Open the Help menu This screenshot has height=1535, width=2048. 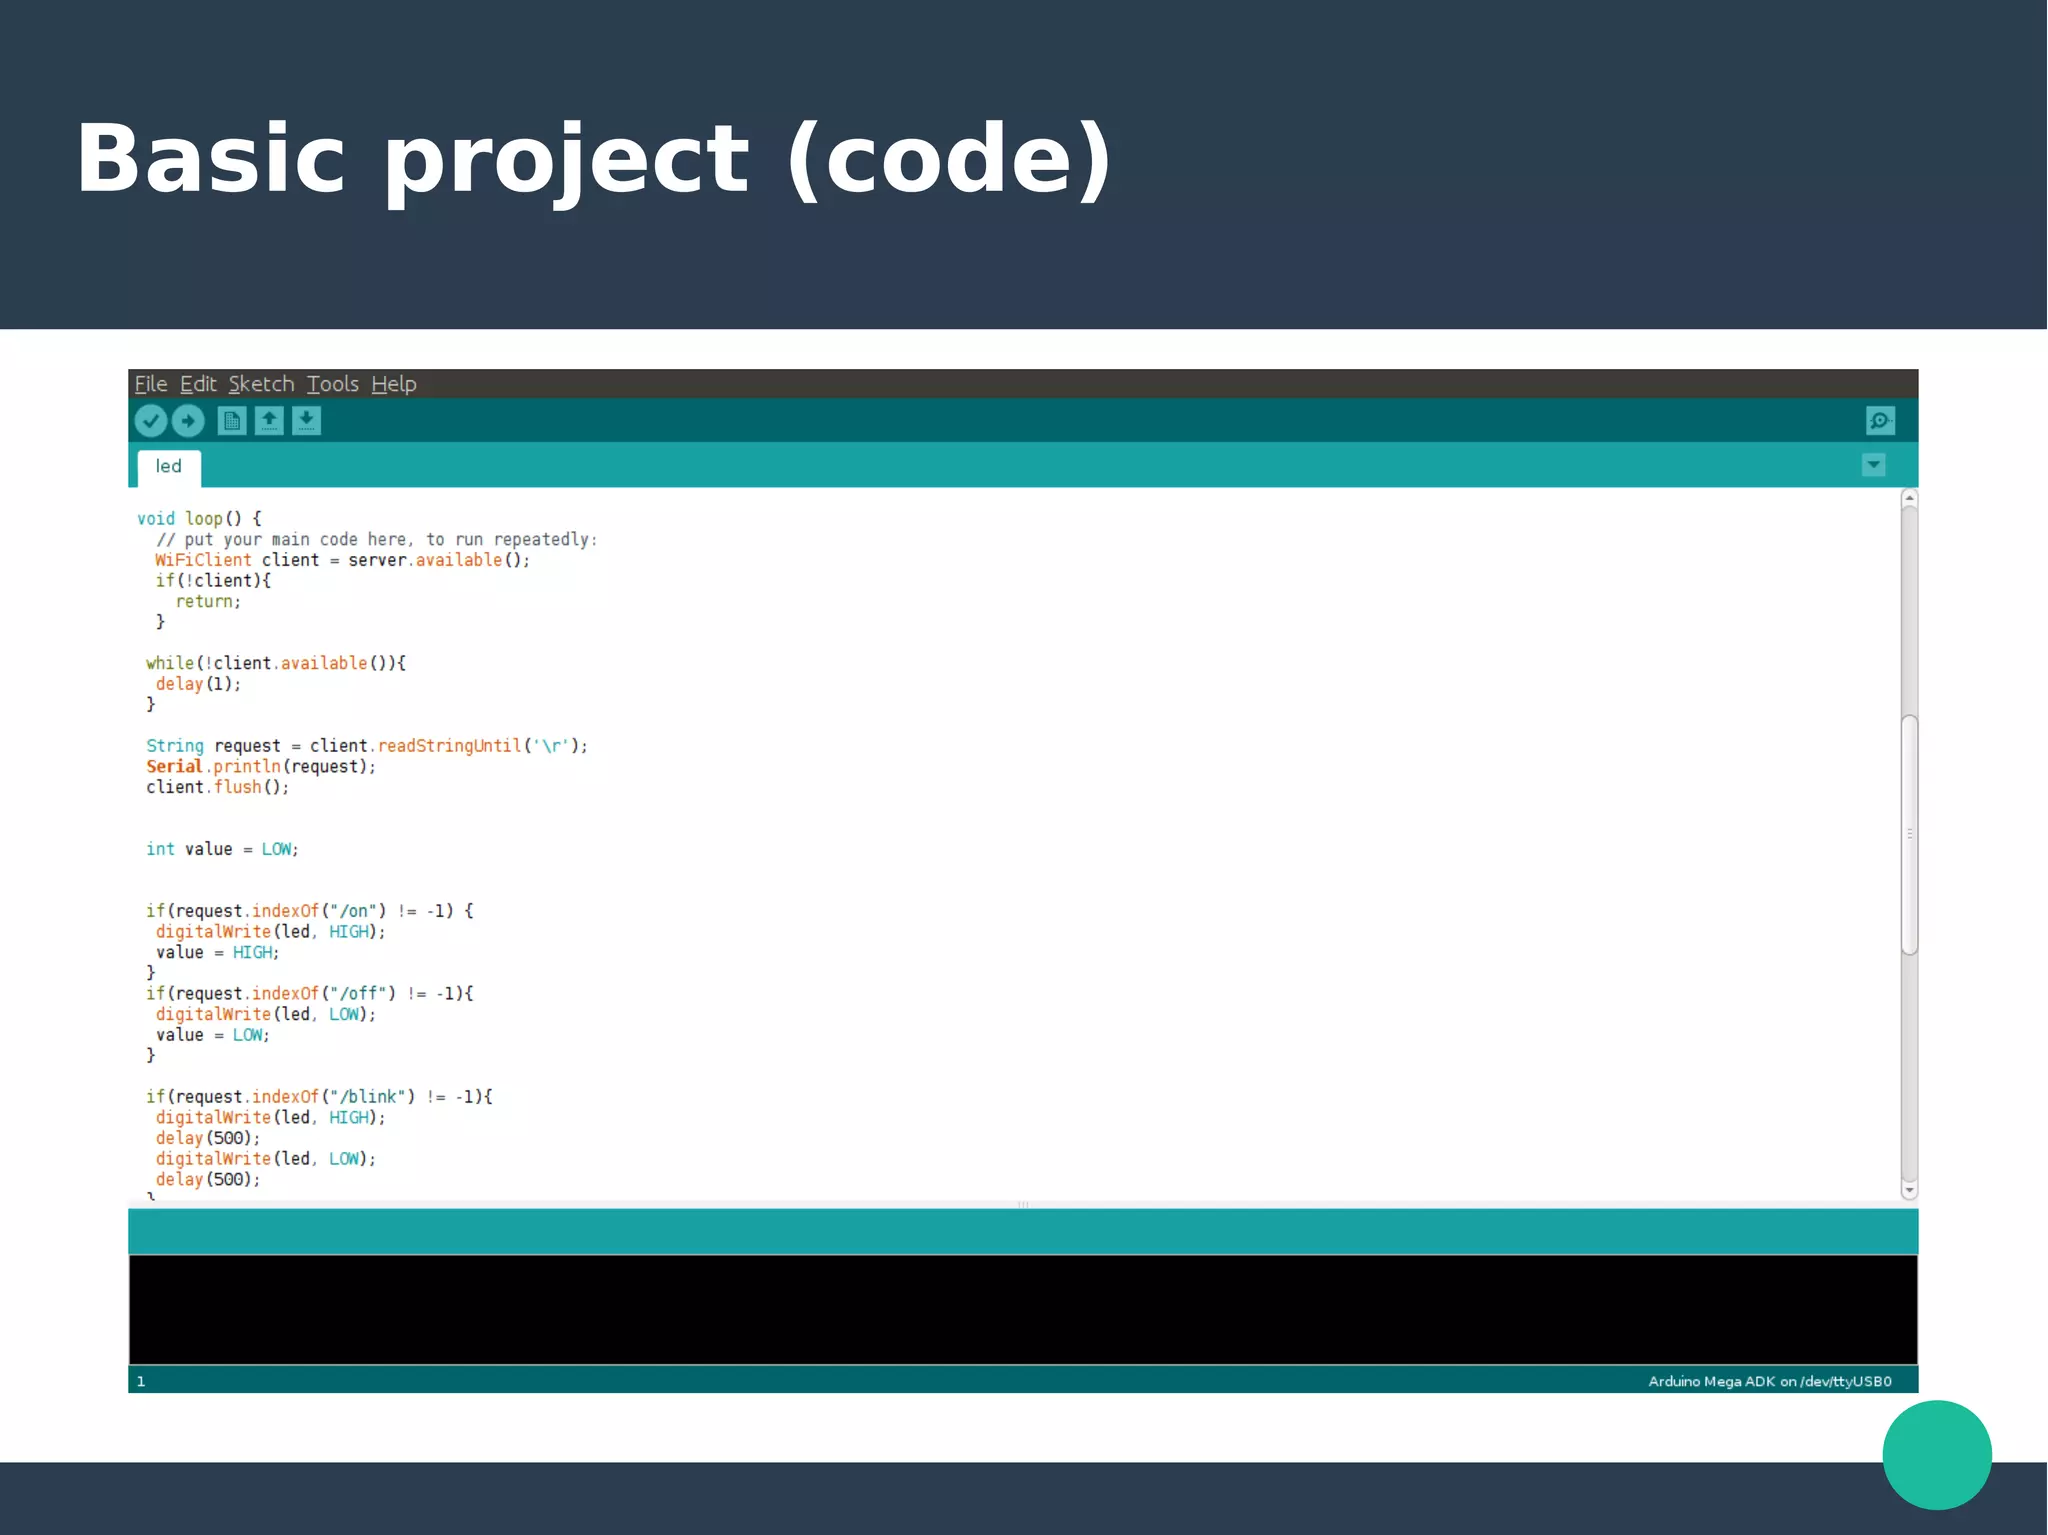pyautogui.click(x=394, y=384)
